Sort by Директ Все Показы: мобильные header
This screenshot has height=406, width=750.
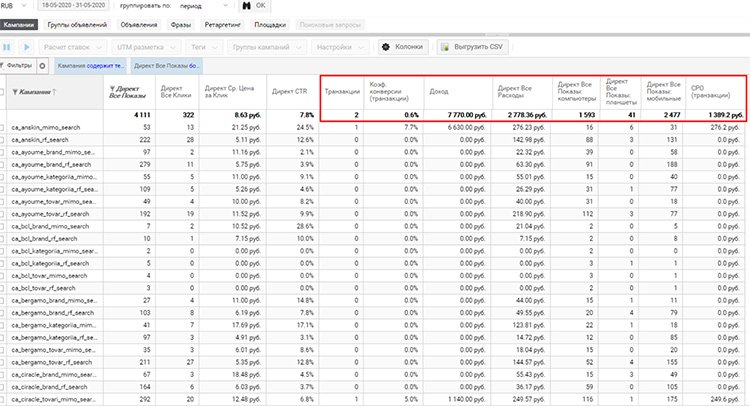click(x=663, y=92)
